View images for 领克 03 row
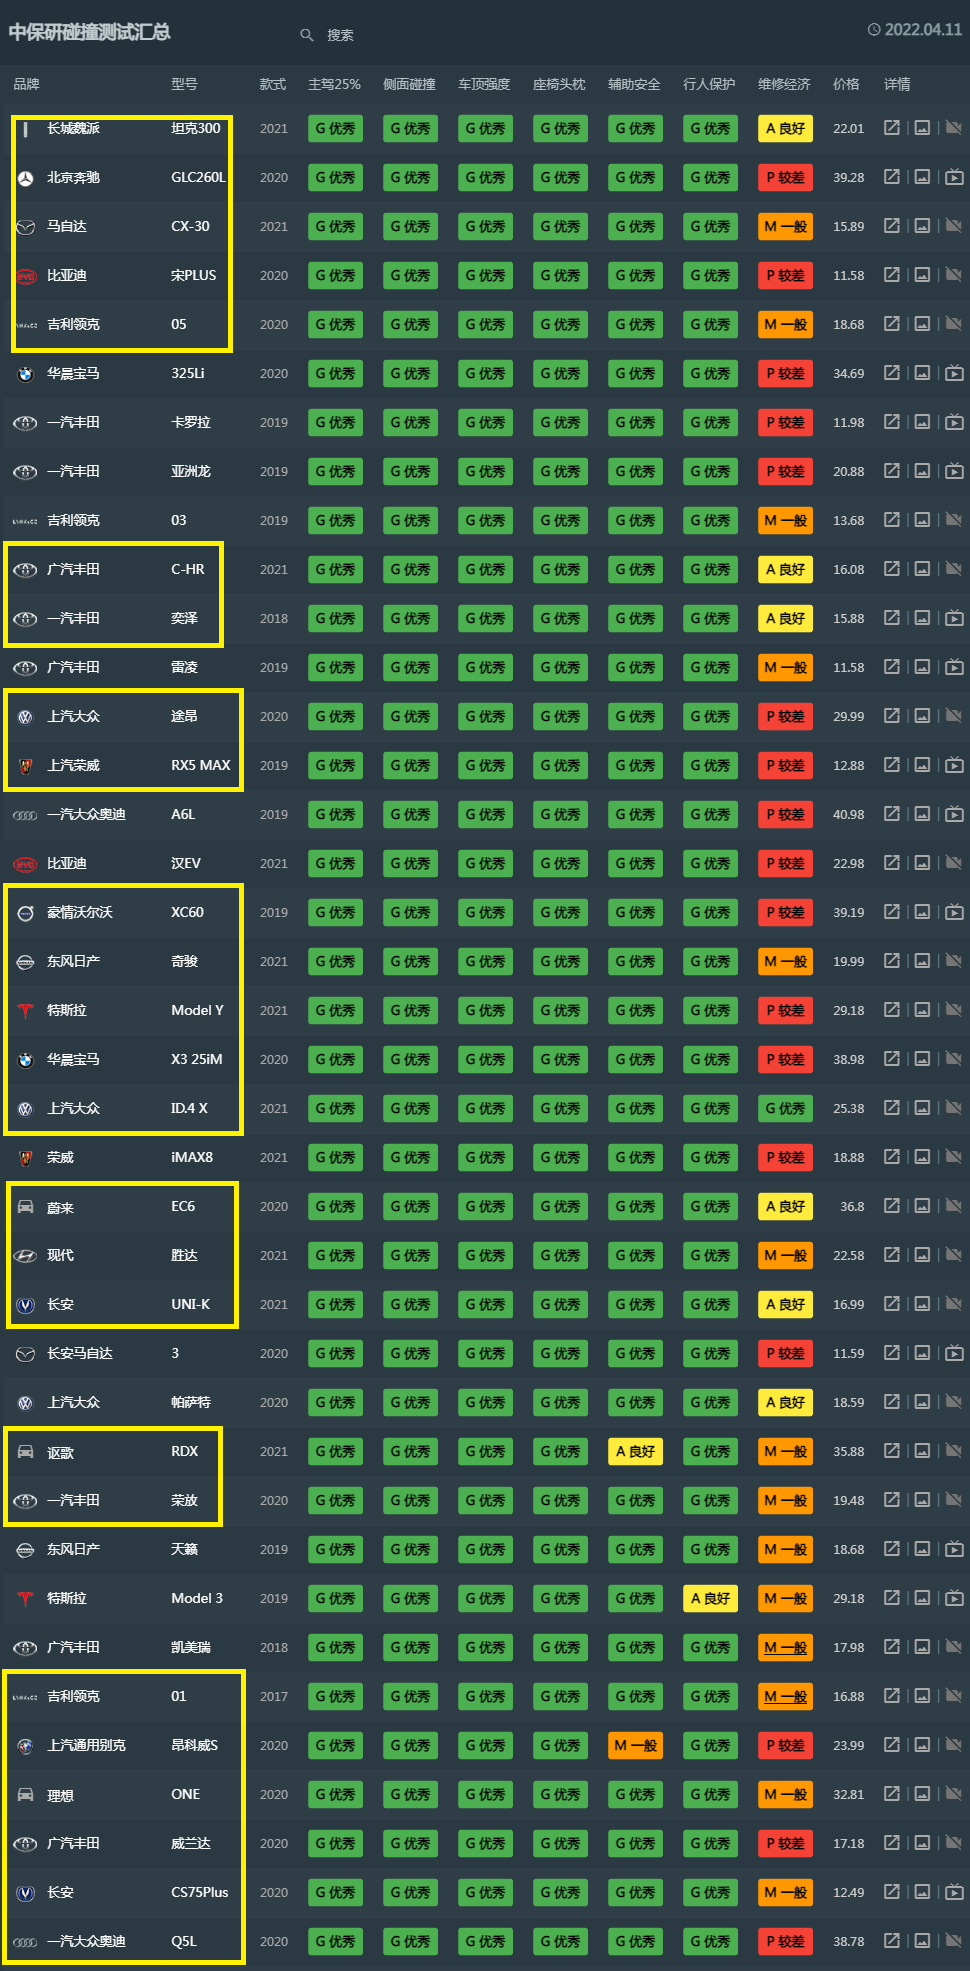The image size is (970, 1971). [922, 520]
